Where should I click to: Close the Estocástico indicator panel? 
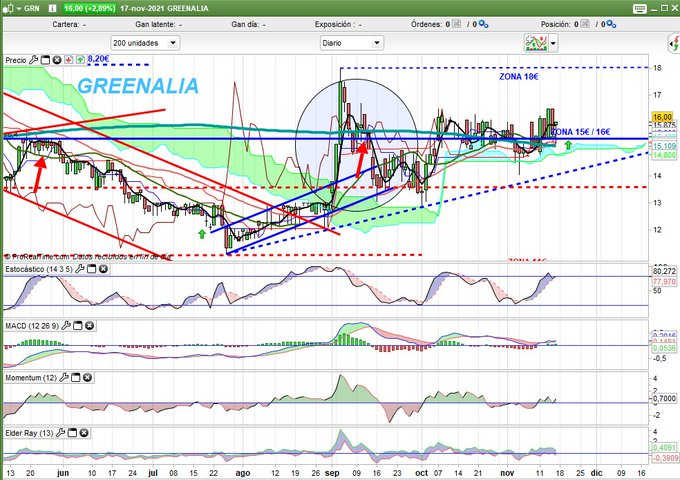click(103, 269)
